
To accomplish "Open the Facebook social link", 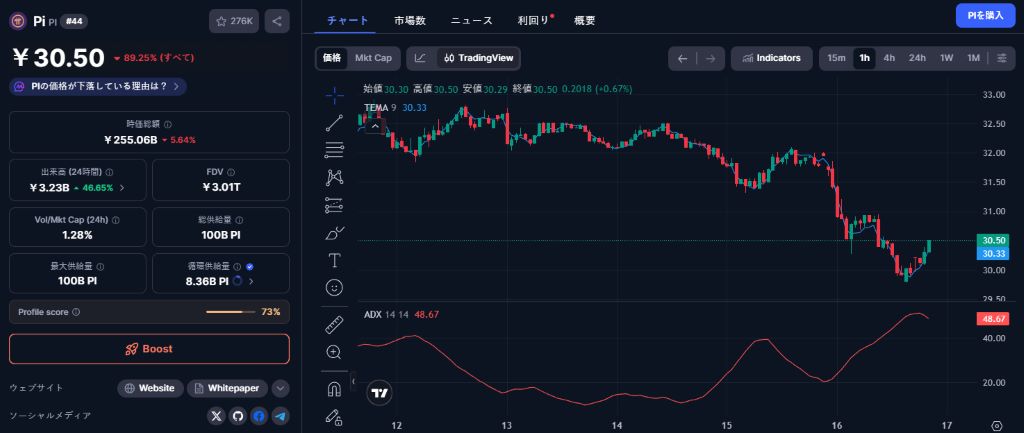I will (x=259, y=416).
